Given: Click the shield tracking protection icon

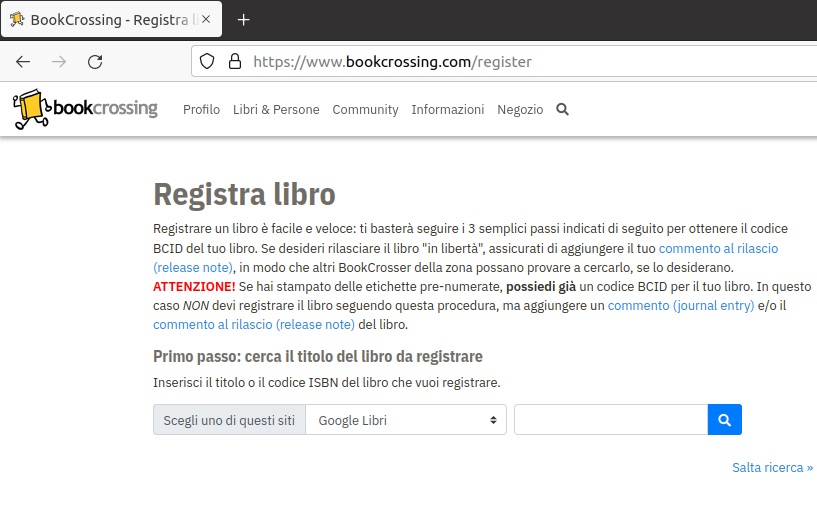Looking at the screenshot, I should [x=208, y=62].
